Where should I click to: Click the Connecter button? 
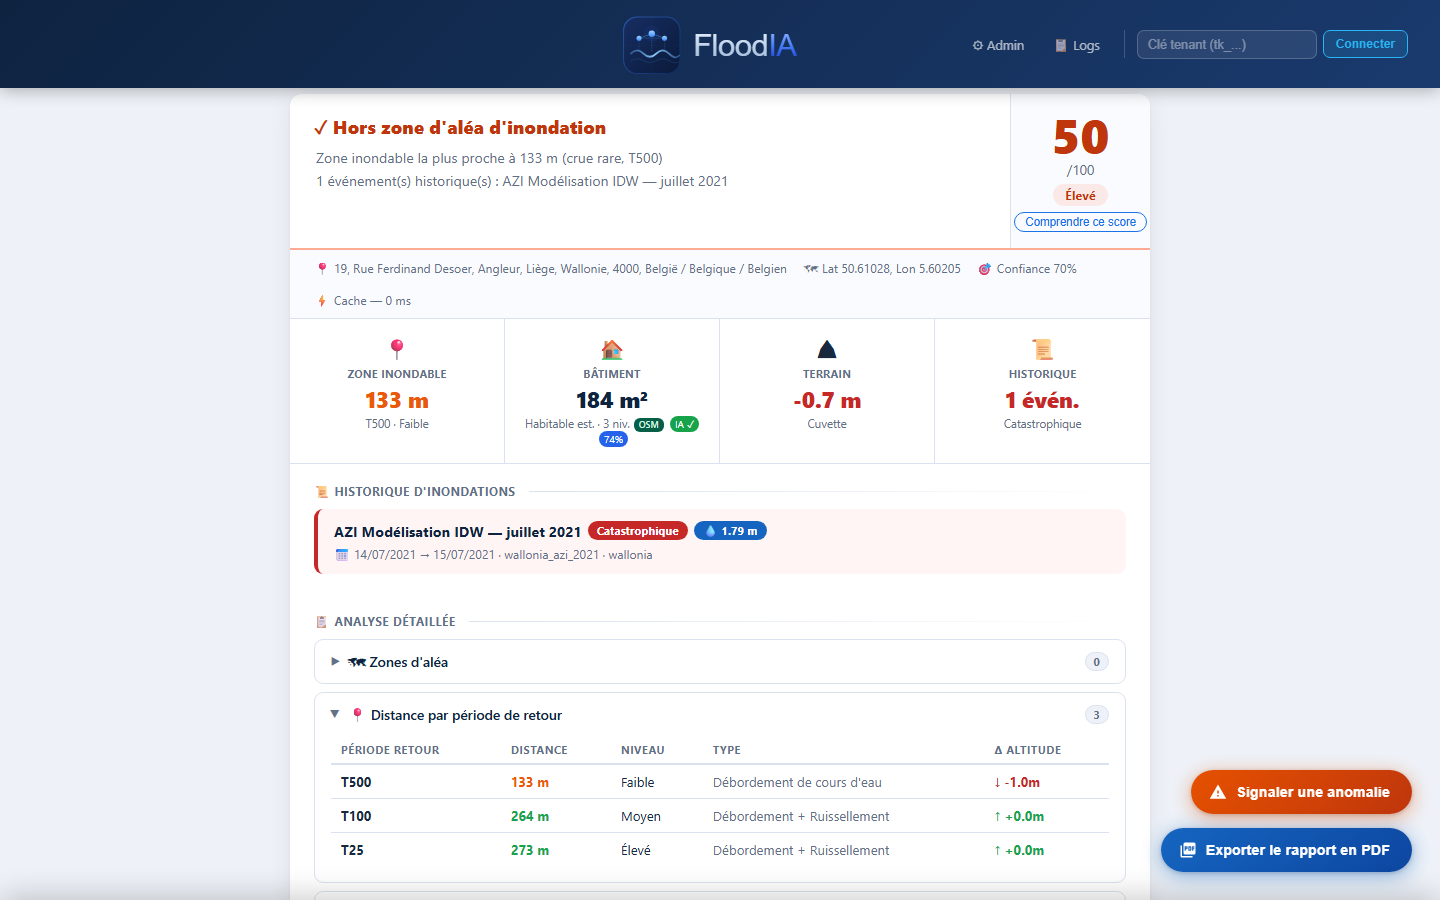[1365, 44]
